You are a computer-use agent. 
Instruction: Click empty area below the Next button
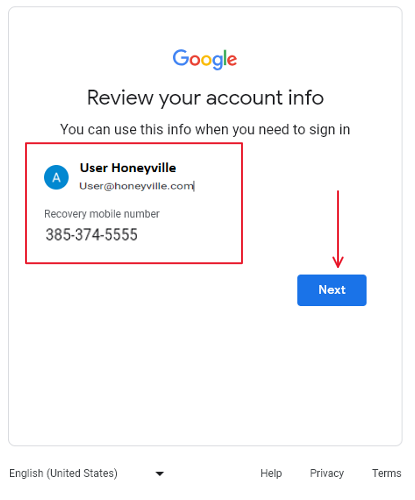coord(332,367)
